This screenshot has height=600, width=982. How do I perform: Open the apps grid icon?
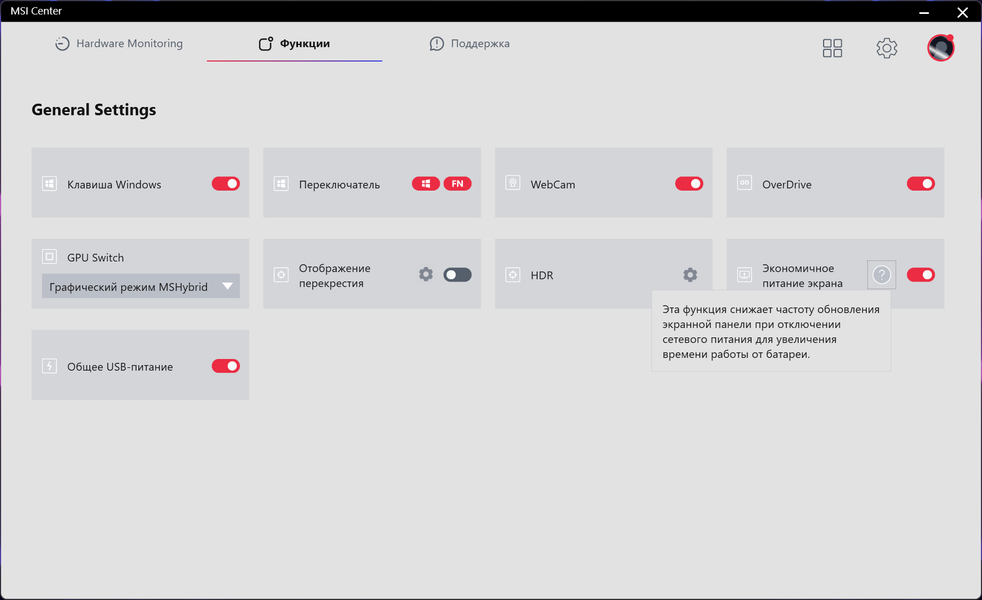(x=832, y=48)
